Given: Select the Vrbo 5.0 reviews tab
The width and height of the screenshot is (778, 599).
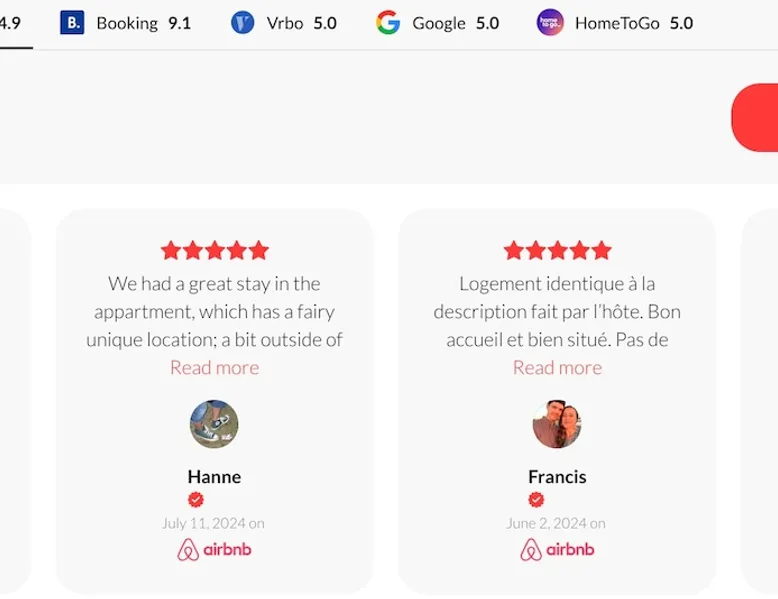Looking at the screenshot, I should (x=284, y=23).
